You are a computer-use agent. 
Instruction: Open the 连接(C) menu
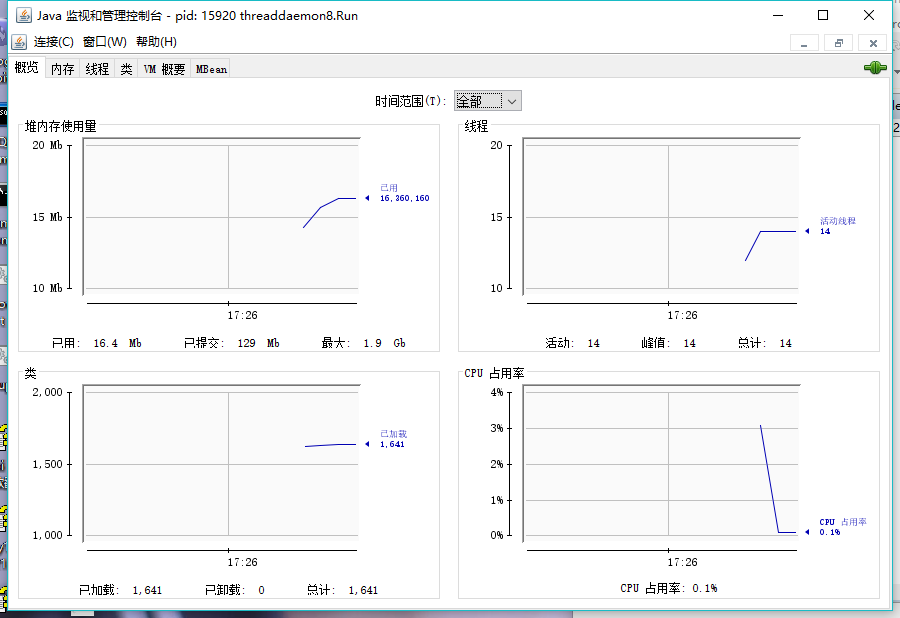[53, 42]
